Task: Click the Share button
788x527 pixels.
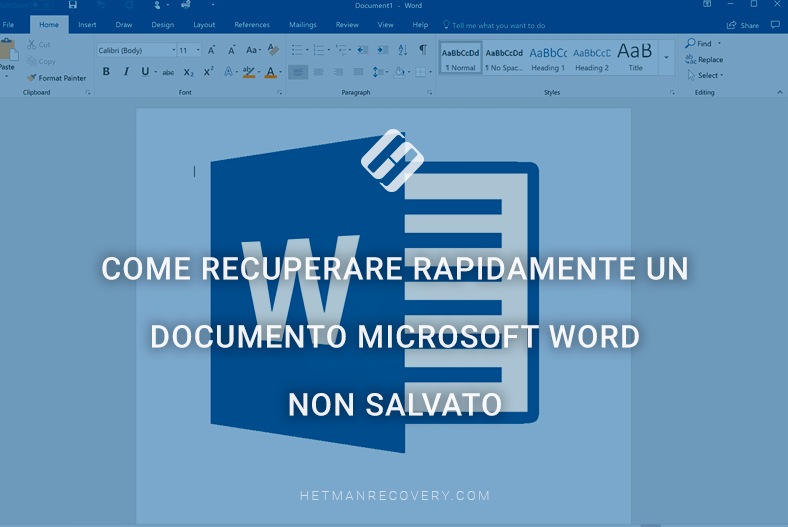Action: 743,25
